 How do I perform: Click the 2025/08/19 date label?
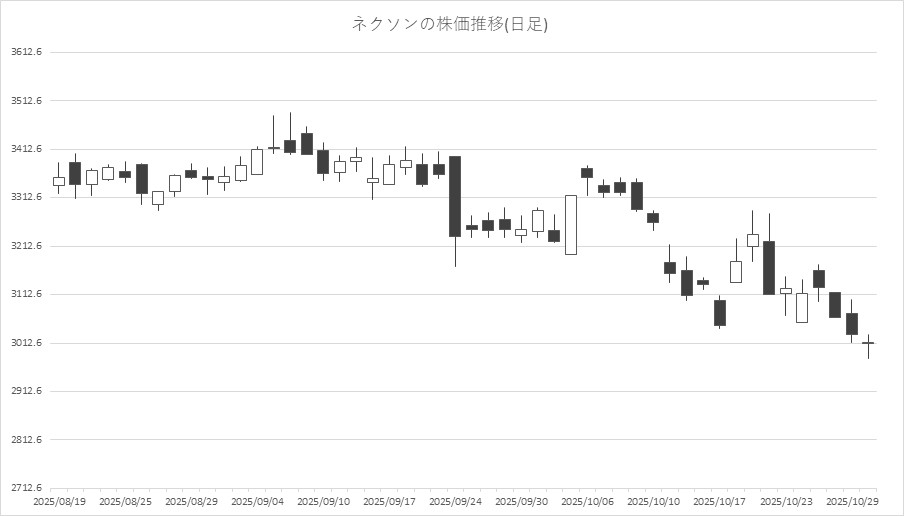pos(58,501)
